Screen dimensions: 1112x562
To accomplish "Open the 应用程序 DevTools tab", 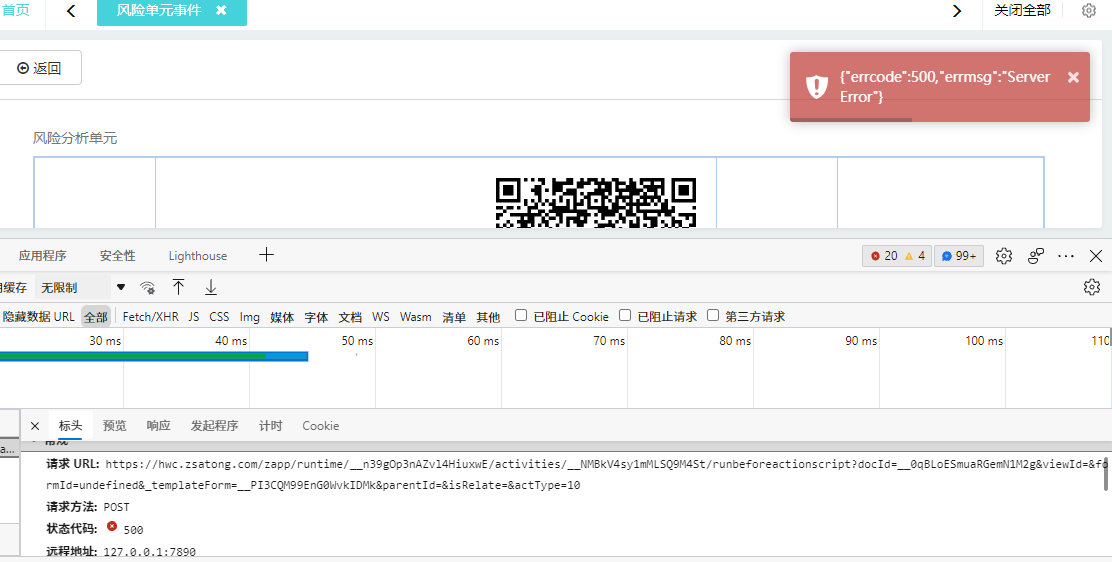I will [x=43, y=255].
